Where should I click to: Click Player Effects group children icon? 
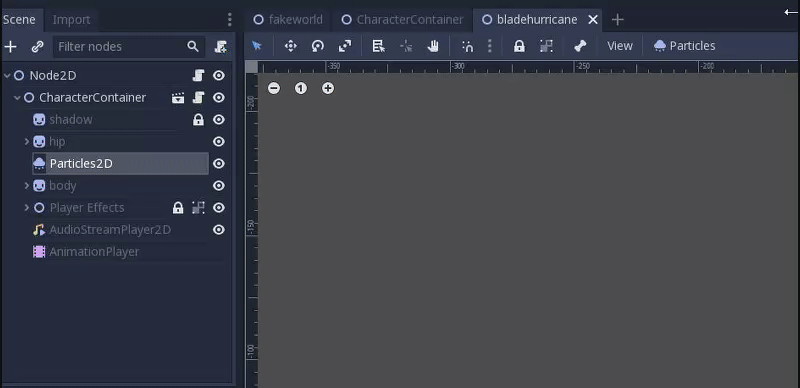(198, 208)
